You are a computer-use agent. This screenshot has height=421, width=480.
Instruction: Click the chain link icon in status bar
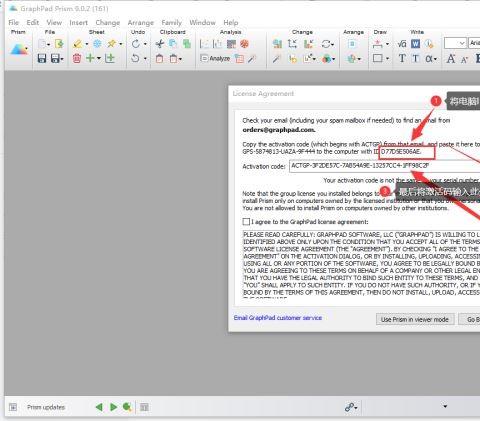[x=349, y=407]
